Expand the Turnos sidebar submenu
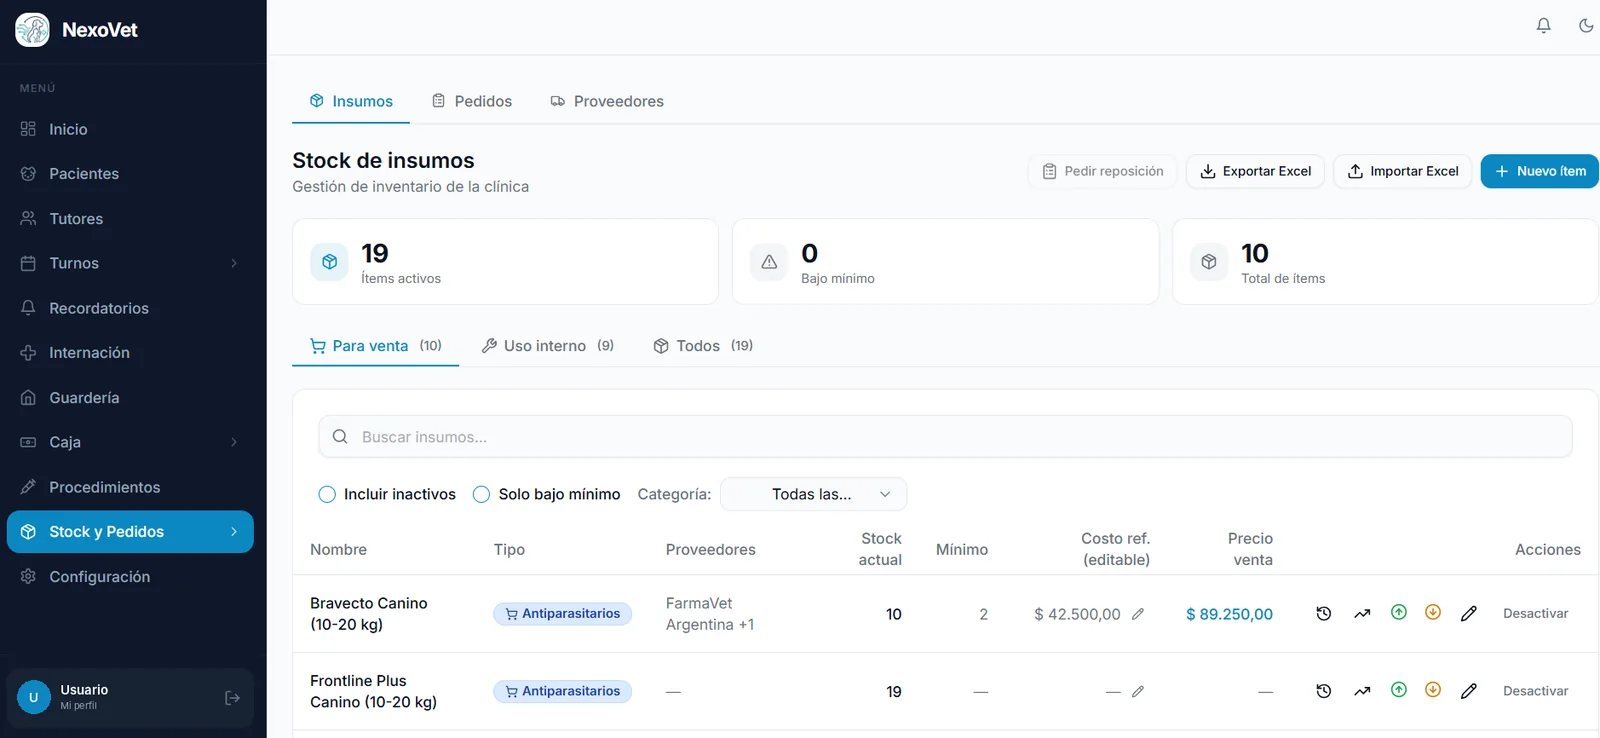The width and height of the screenshot is (1600, 738). point(234,263)
